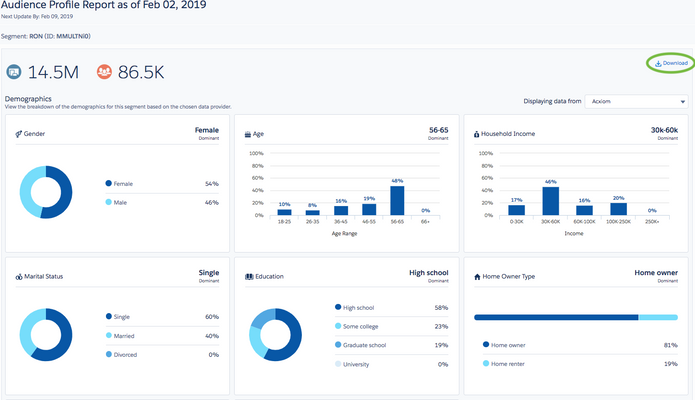This screenshot has width=695, height=400.
Task: Click the Home owner progress bar
Action: pyautogui.click(x=576, y=317)
